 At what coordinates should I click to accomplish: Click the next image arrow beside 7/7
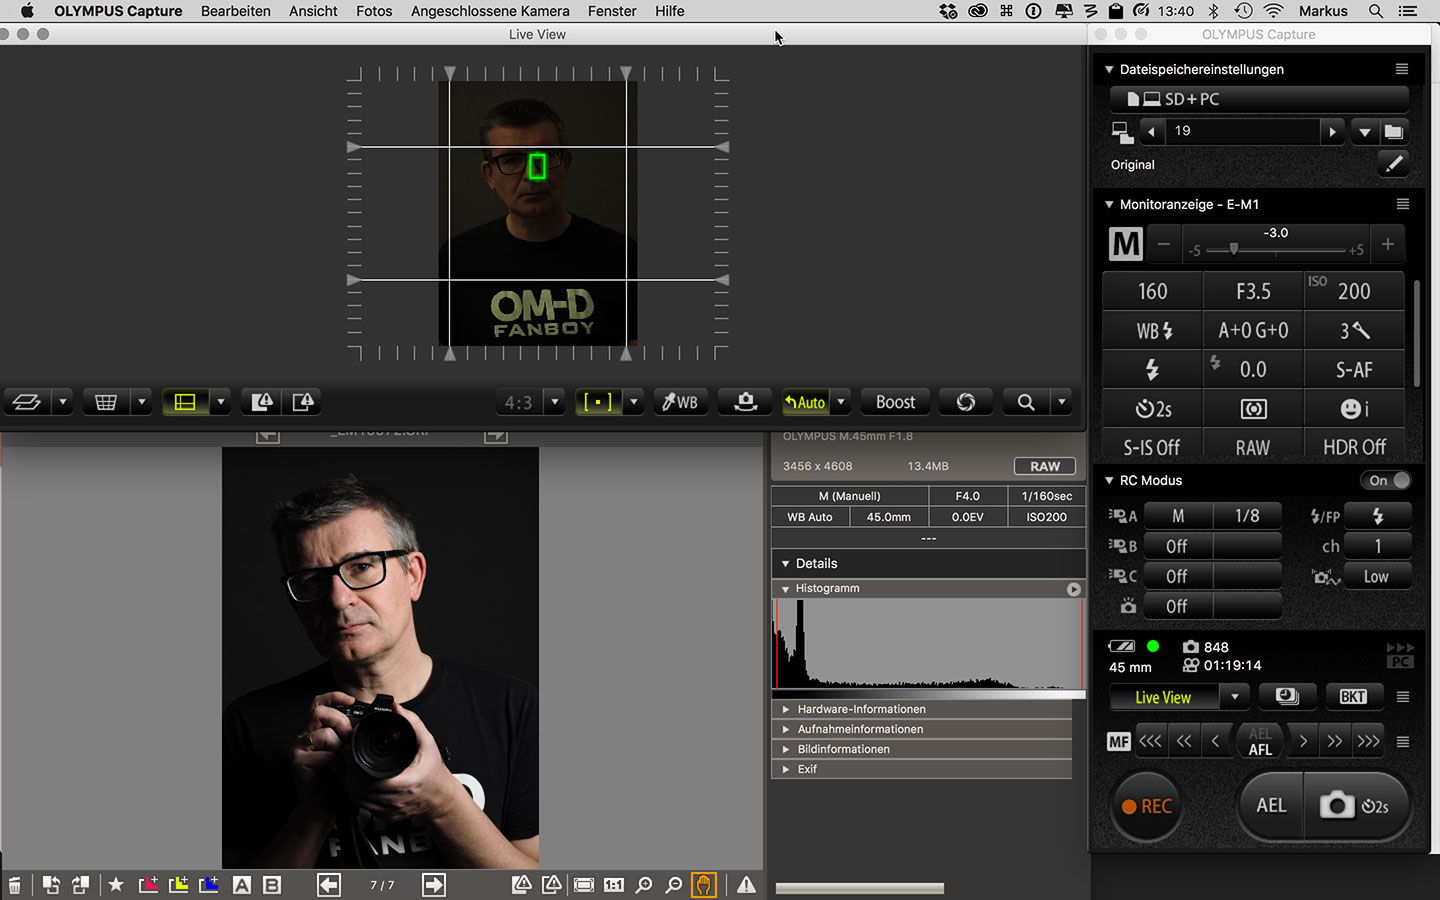click(x=432, y=885)
